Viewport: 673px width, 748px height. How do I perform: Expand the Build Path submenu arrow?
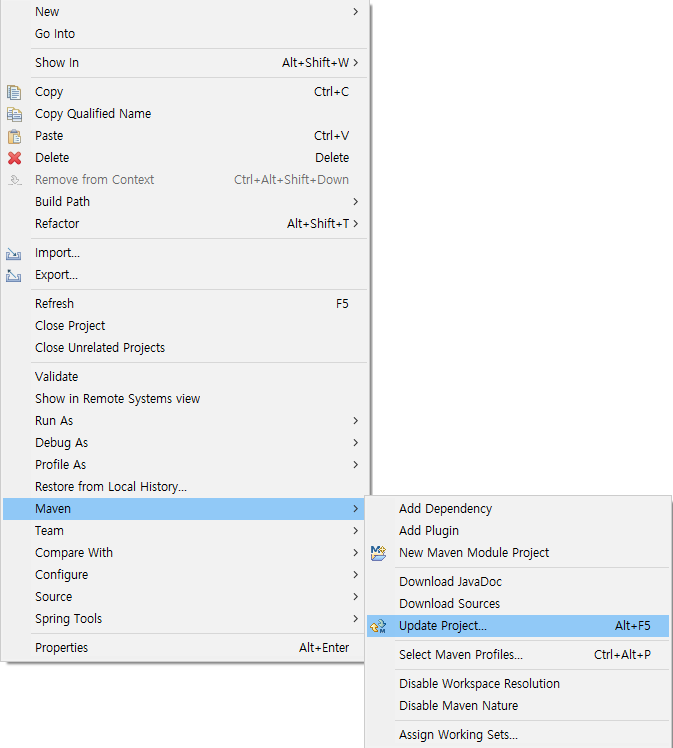pyautogui.click(x=355, y=202)
